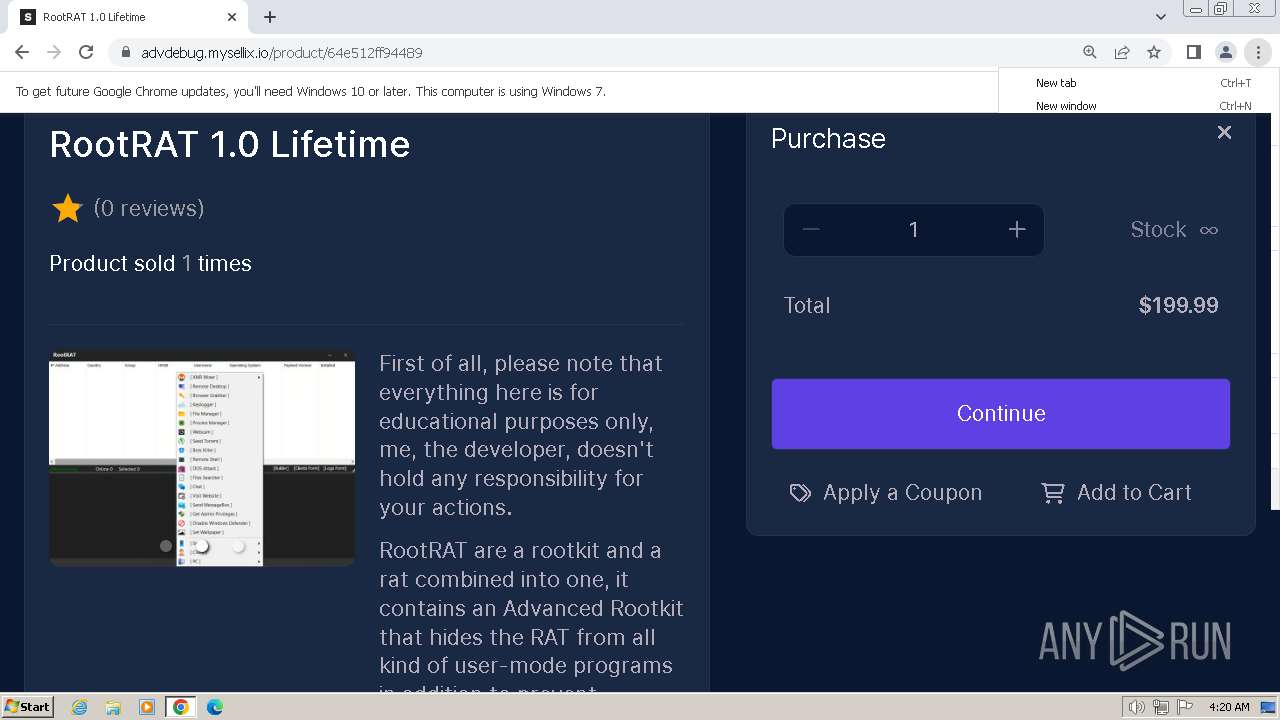The width and height of the screenshot is (1280, 720).
Task: Open the RootRAT screenshot thumbnail
Action: 202,458
